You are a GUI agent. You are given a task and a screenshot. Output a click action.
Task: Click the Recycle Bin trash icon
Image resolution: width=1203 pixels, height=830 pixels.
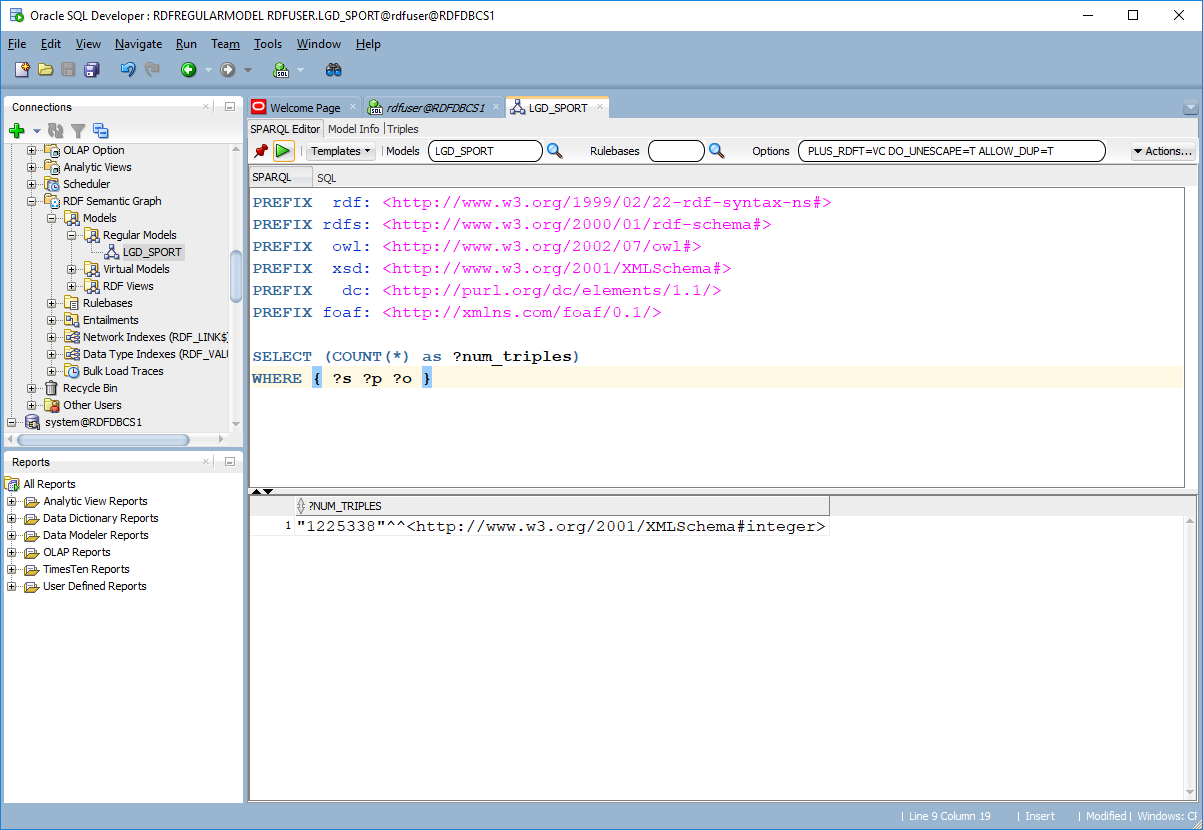click(x=51, y=388)
